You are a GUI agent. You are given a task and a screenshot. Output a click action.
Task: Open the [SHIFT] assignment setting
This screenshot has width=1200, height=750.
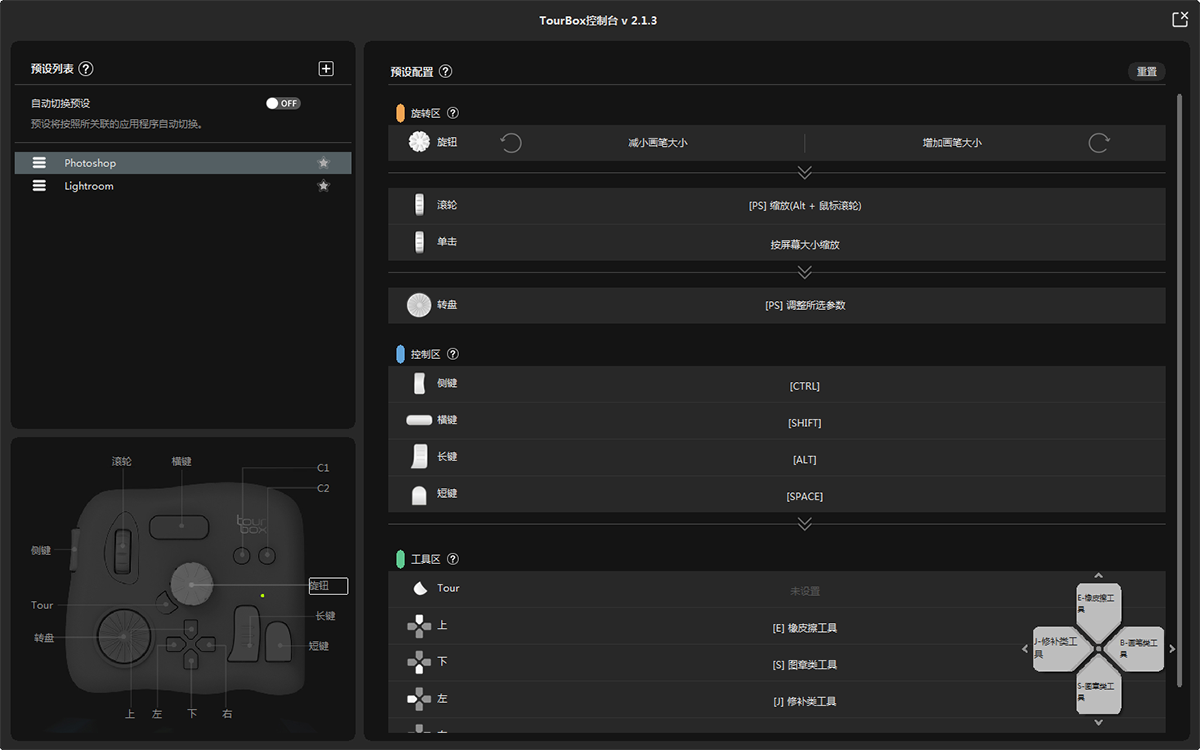tap(805, 423)
